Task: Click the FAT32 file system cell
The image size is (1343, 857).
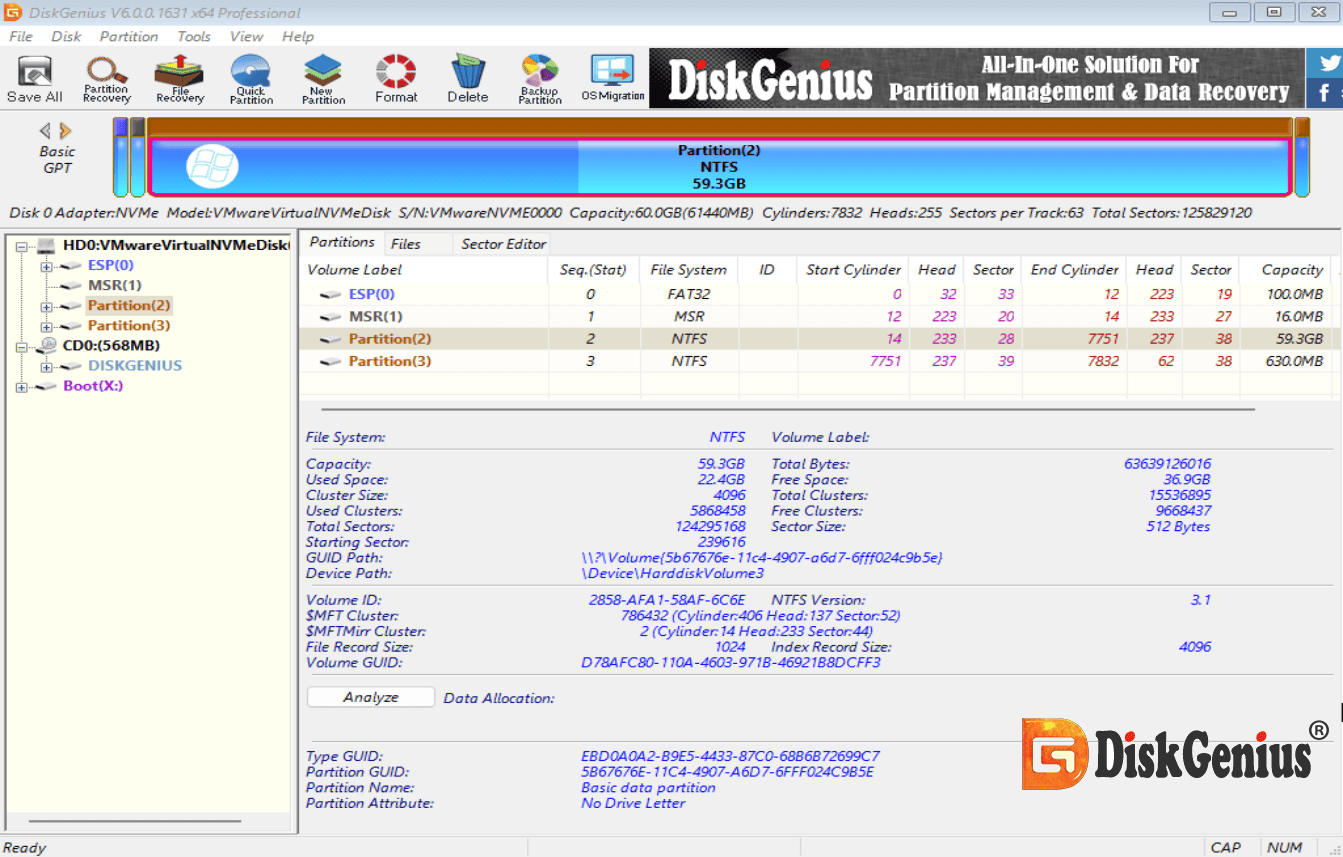Action: coord(688,295)
